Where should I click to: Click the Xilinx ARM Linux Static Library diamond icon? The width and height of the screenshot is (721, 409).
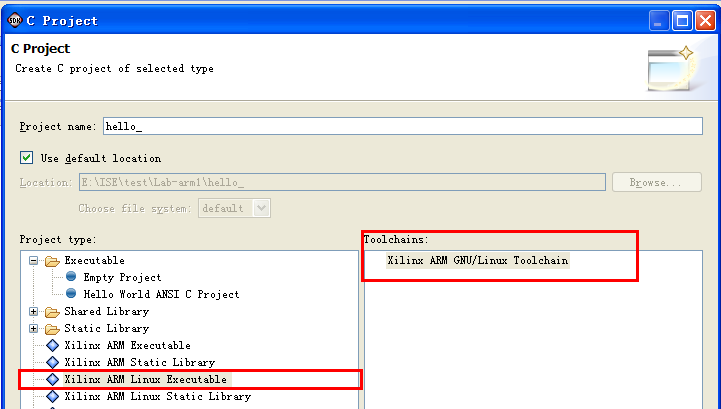[53, 397]
